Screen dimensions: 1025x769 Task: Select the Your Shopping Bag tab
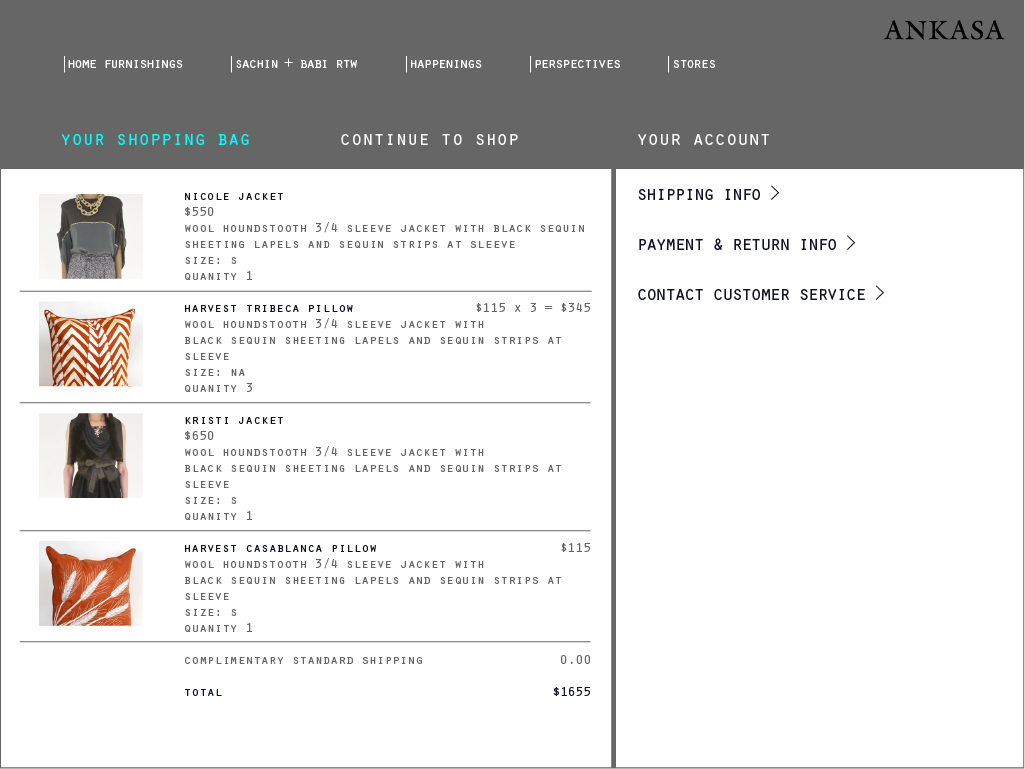coord(156,140)
